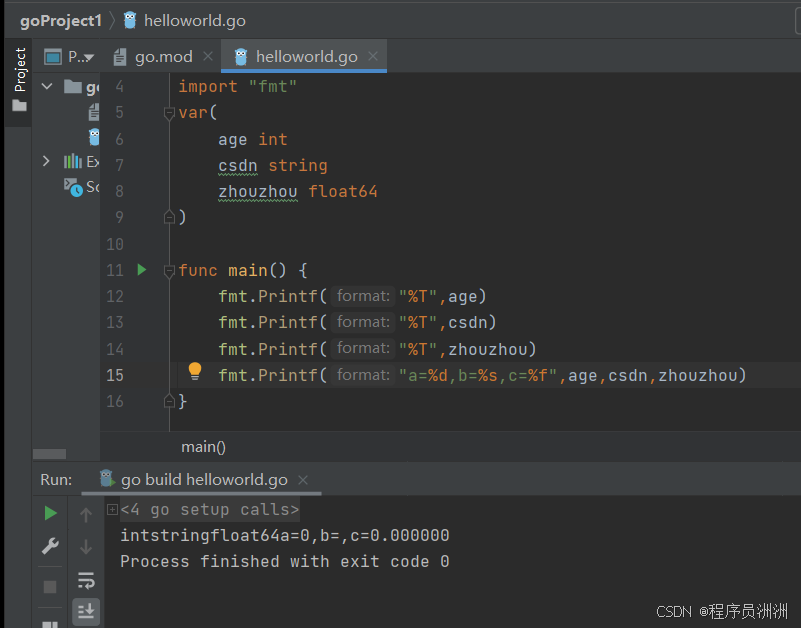The image size is (801, 628).
Task: Switch to the go.mod tab
Action: pyautogui.click(x=163, y=57)
